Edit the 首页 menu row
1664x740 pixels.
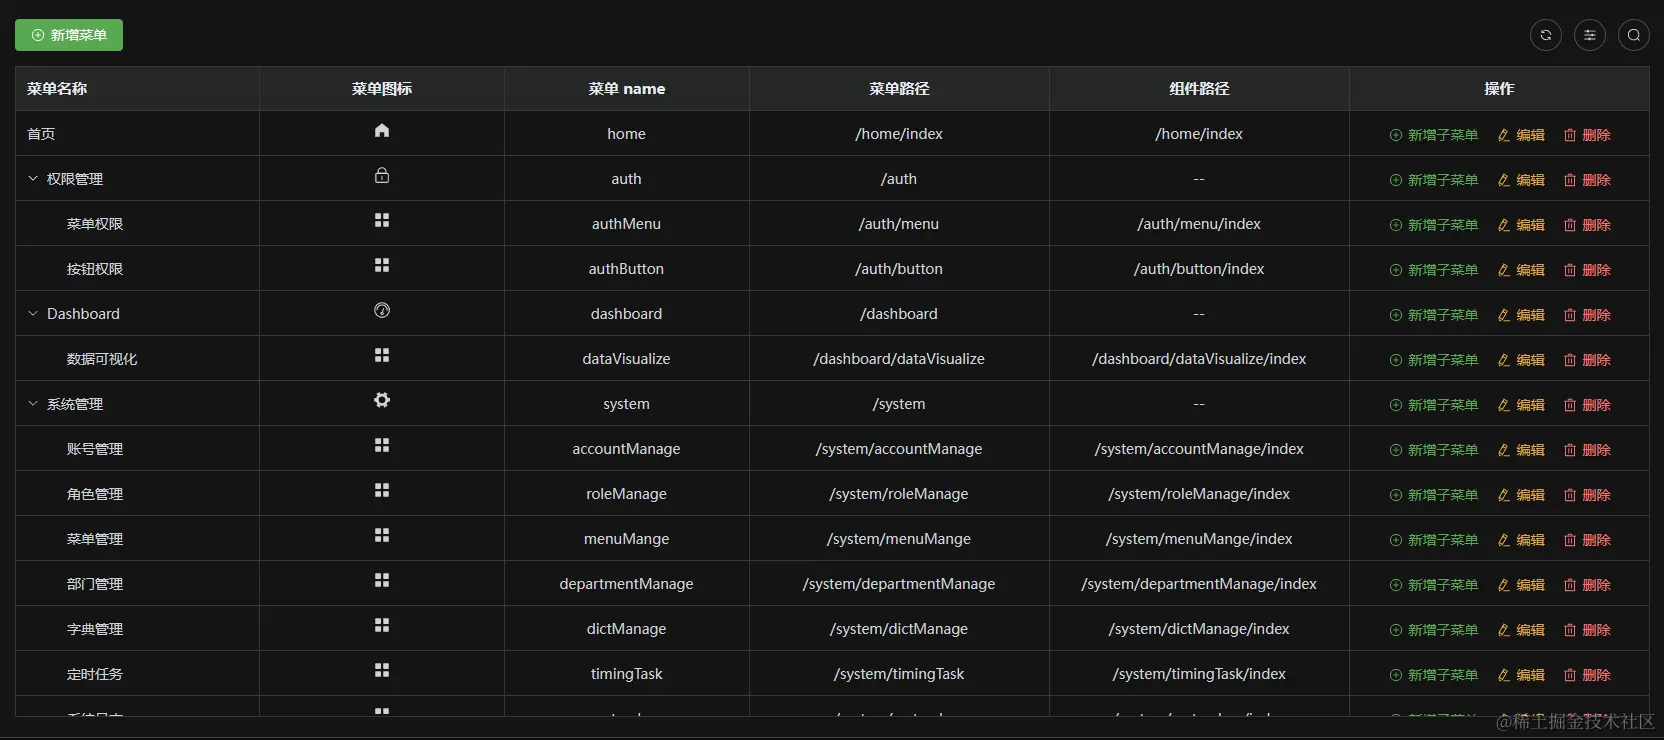click(x=1521, y=135)
